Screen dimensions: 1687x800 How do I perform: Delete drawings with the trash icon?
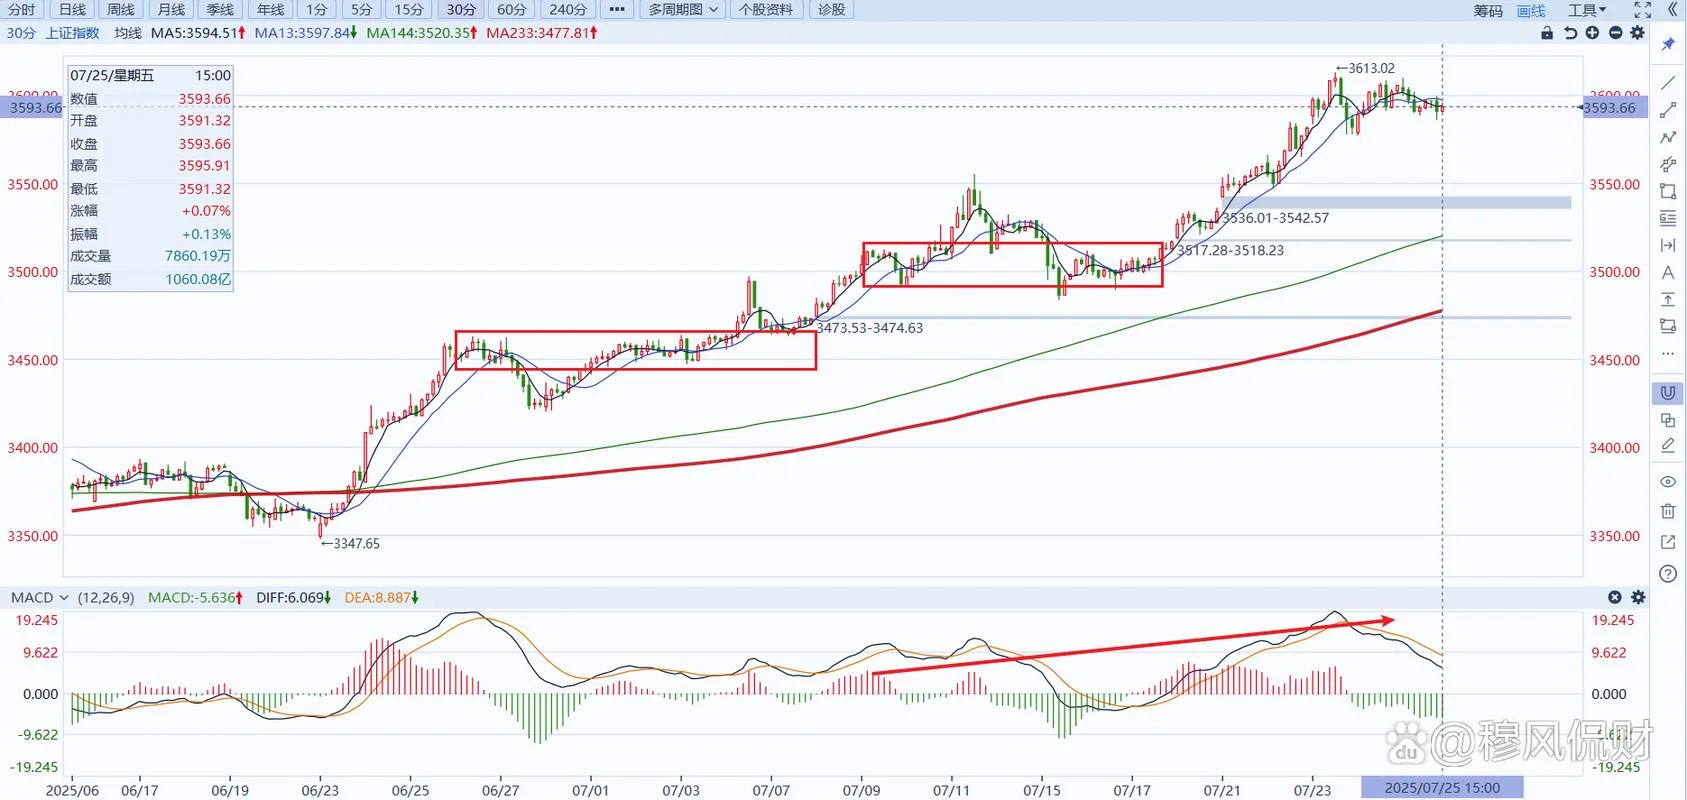[x=1668, y=511]
